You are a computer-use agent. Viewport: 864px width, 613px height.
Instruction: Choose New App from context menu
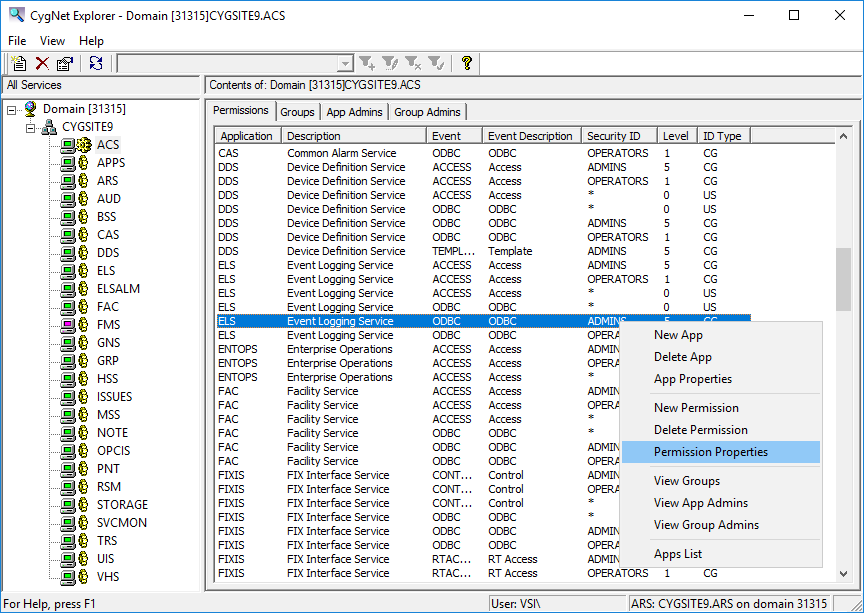pos(721,335)
